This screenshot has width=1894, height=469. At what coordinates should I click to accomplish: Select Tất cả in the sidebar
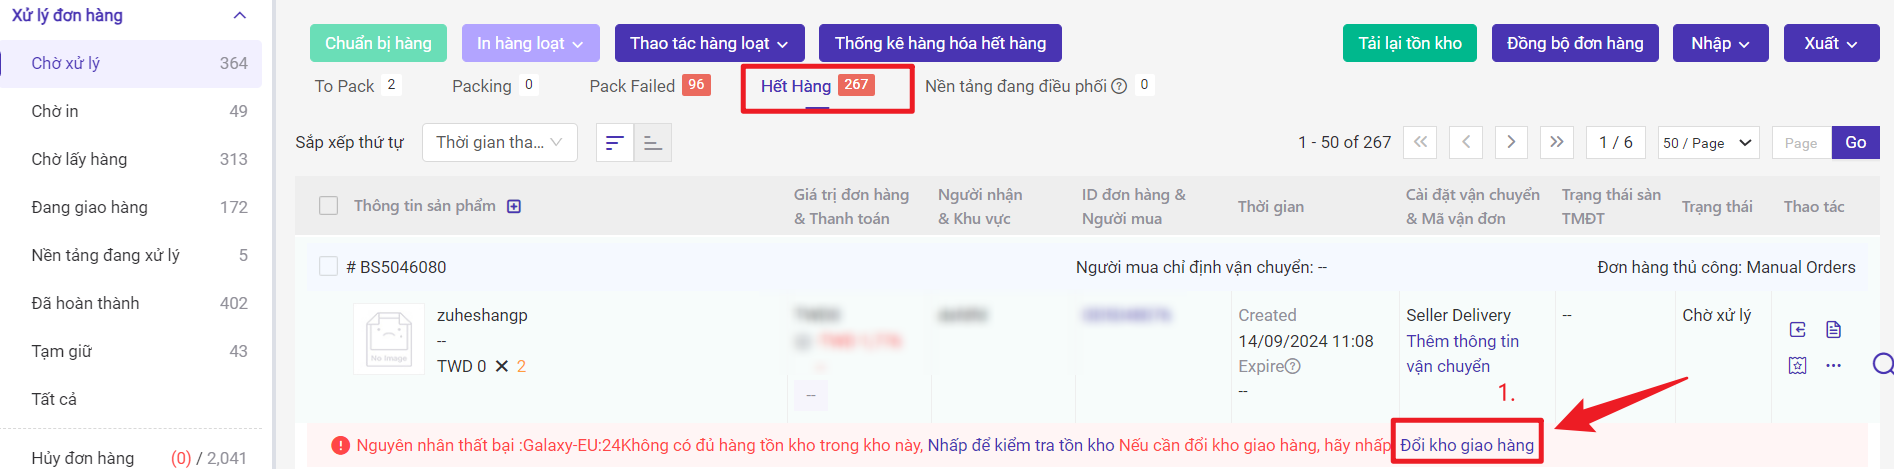131,399
